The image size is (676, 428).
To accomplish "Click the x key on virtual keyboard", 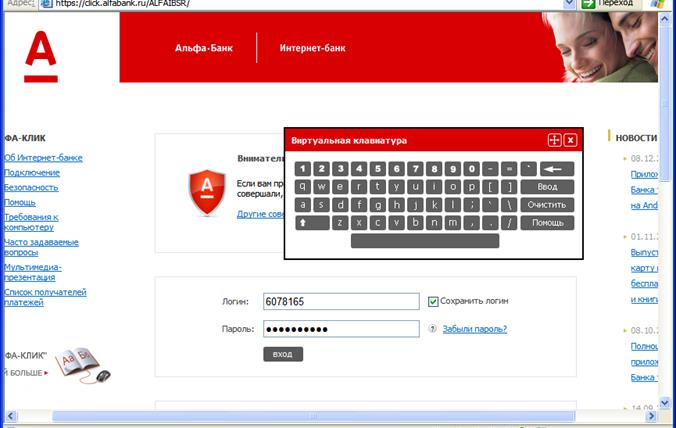I will coord(359,223).
